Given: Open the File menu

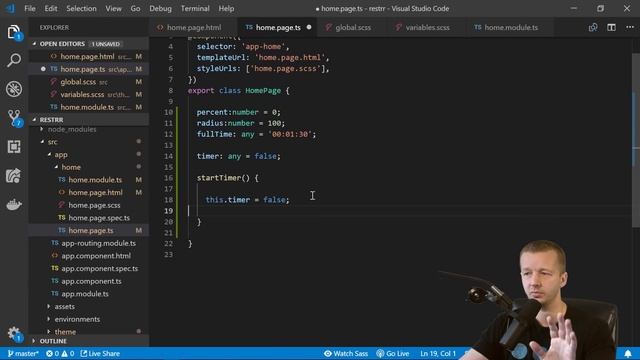Looking at the screenshot, I should coord(30,9).
